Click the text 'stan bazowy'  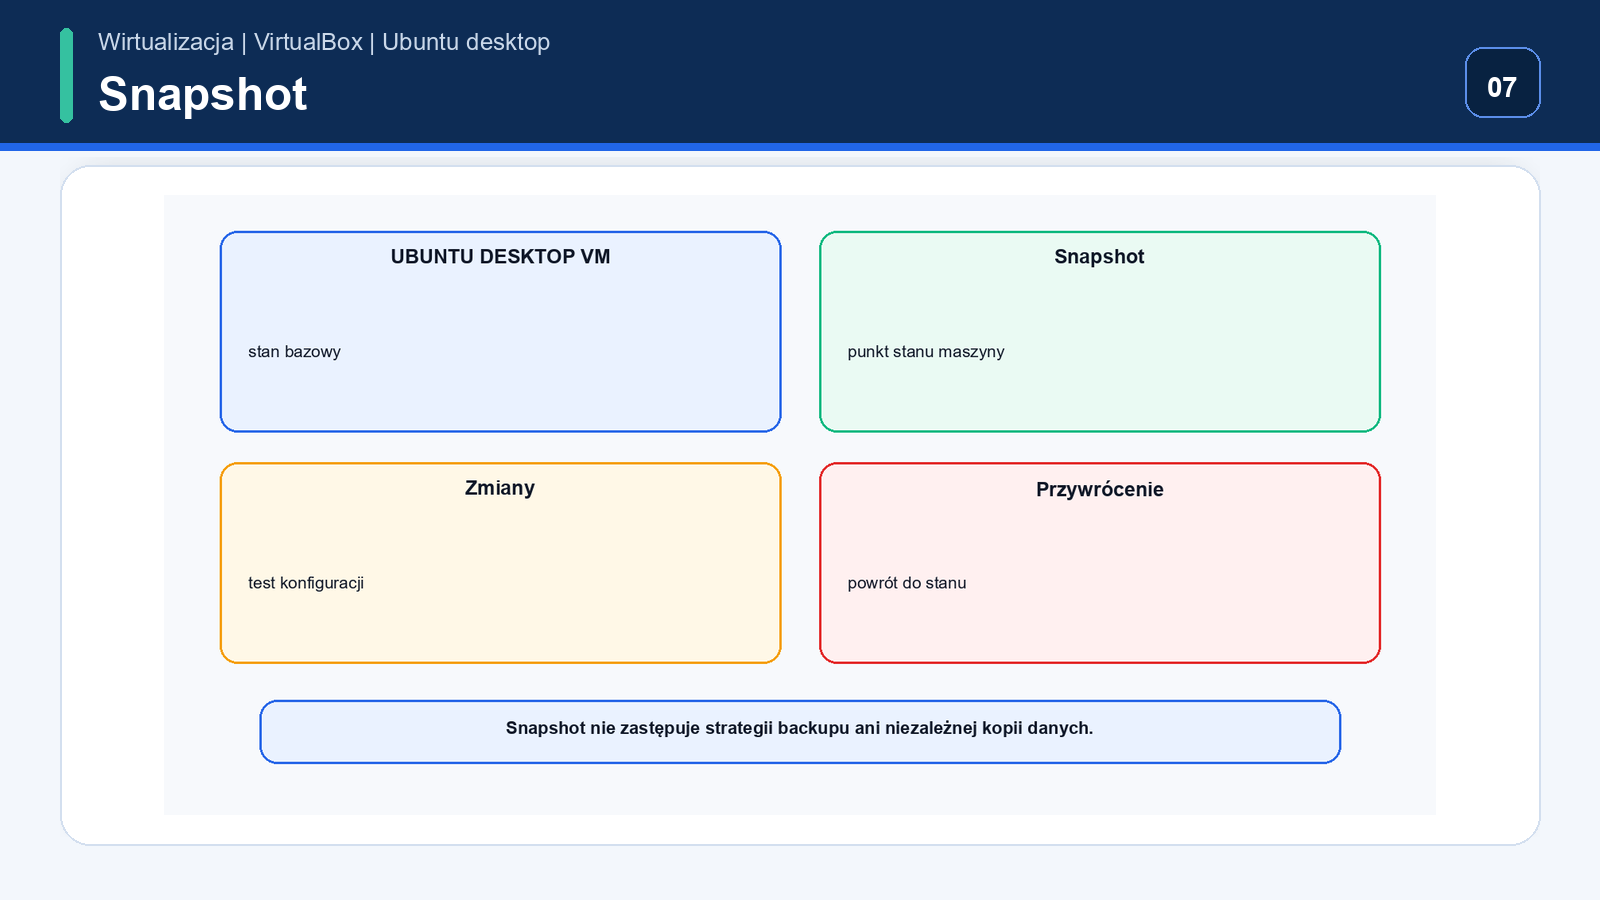point(294,352)
